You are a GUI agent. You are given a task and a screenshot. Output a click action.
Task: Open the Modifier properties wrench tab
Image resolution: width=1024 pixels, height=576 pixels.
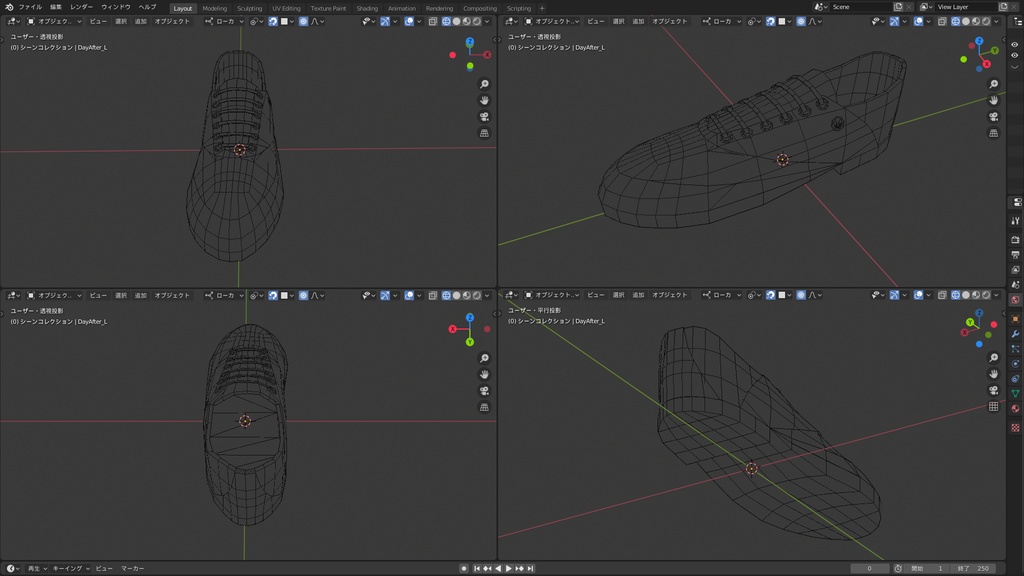point(1016,333)
